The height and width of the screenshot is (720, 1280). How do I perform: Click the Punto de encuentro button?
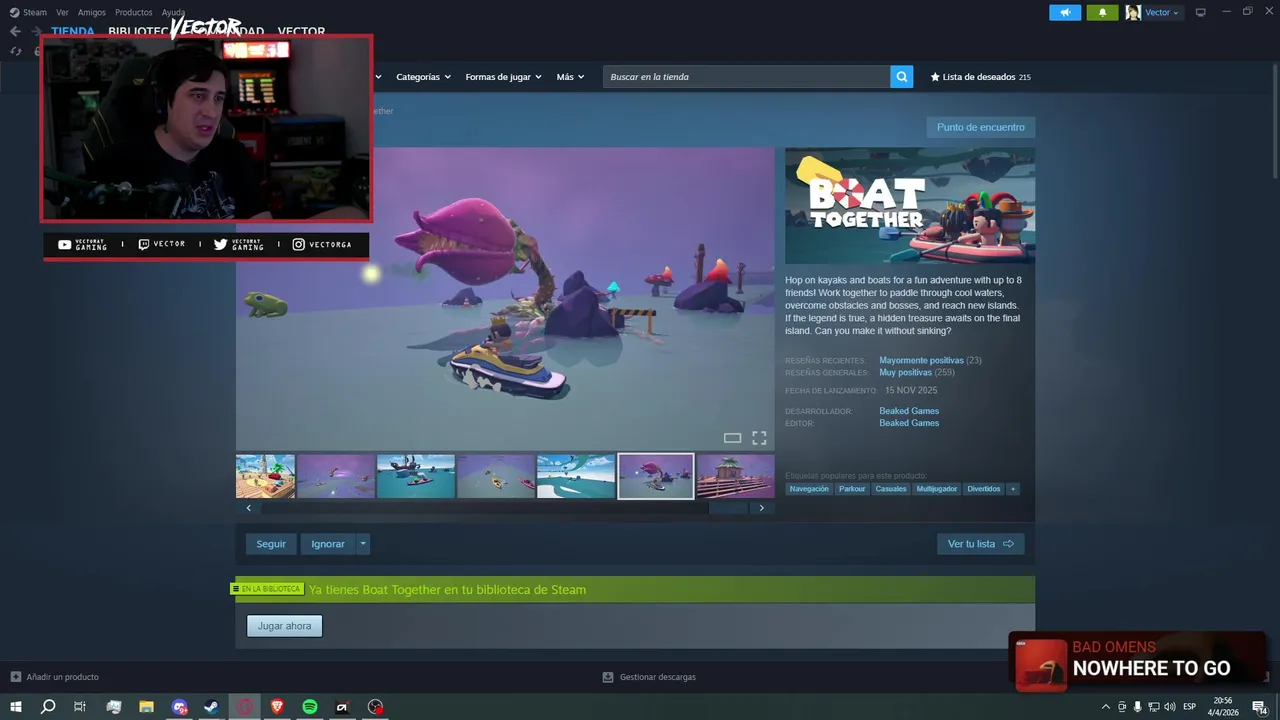pos(980,127)
